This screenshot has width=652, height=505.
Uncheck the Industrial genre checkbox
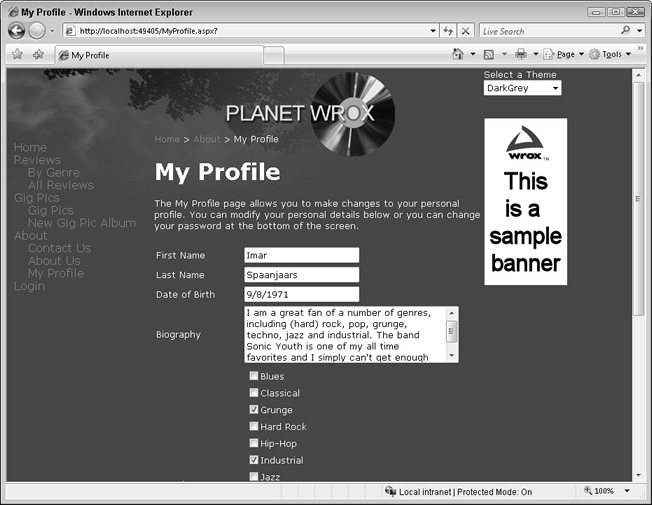tap(254, 460)
